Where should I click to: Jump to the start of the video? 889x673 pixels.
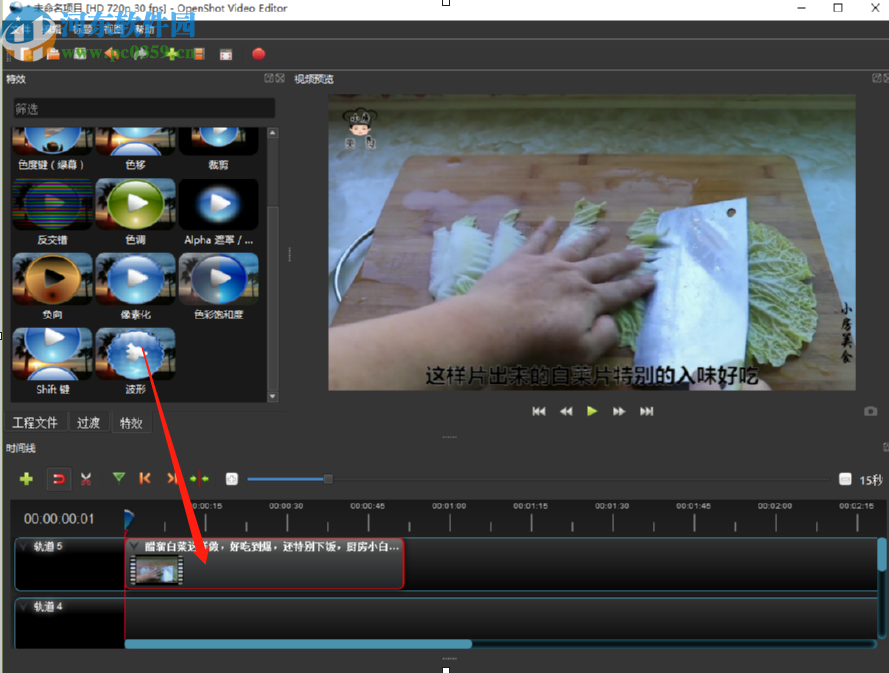[539, 411]
